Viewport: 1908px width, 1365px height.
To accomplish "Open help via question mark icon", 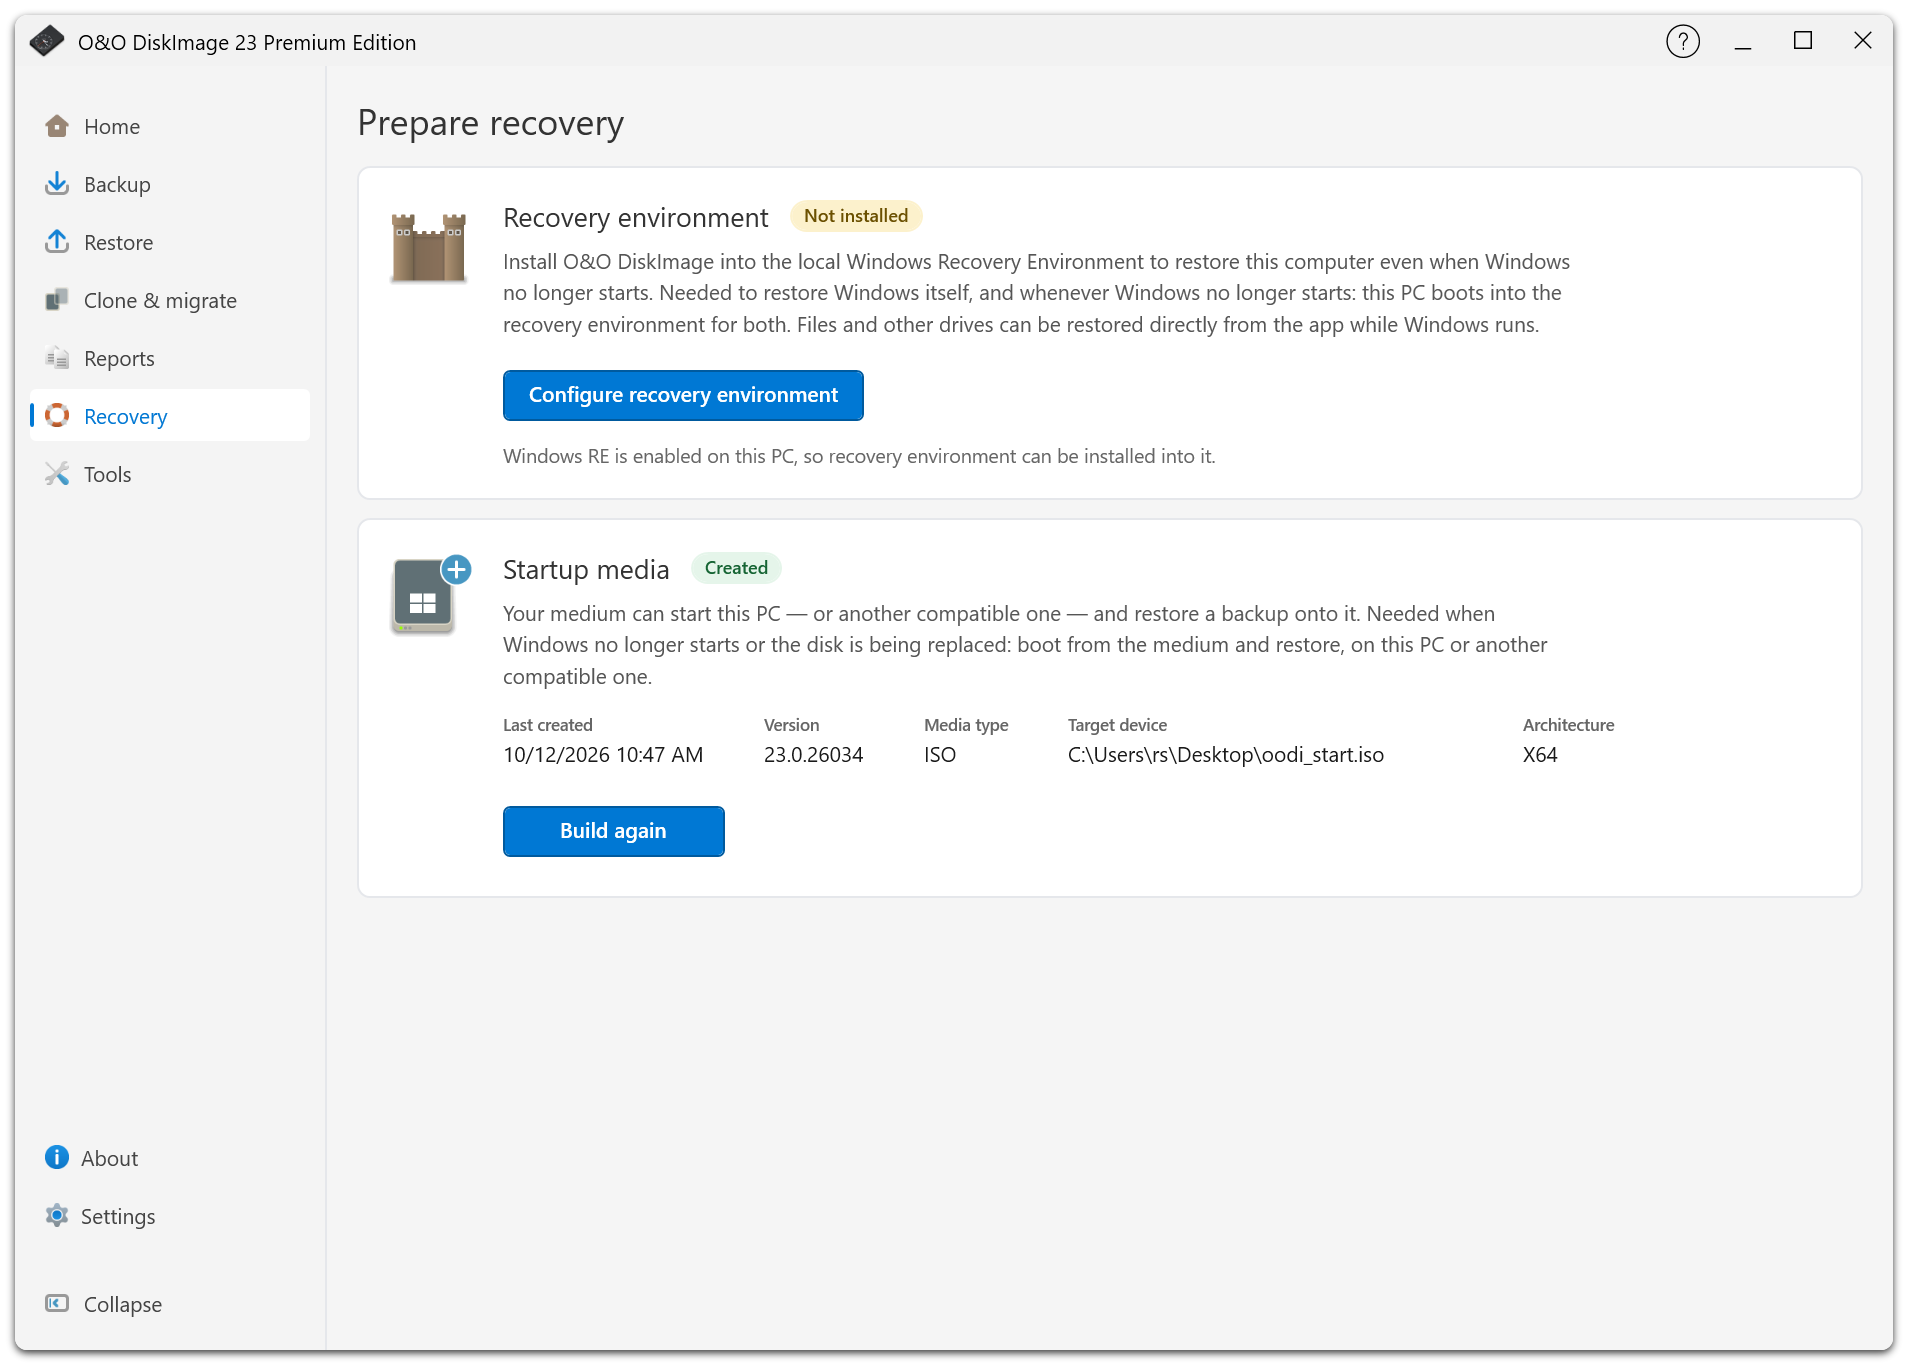I will (1683, 42).
